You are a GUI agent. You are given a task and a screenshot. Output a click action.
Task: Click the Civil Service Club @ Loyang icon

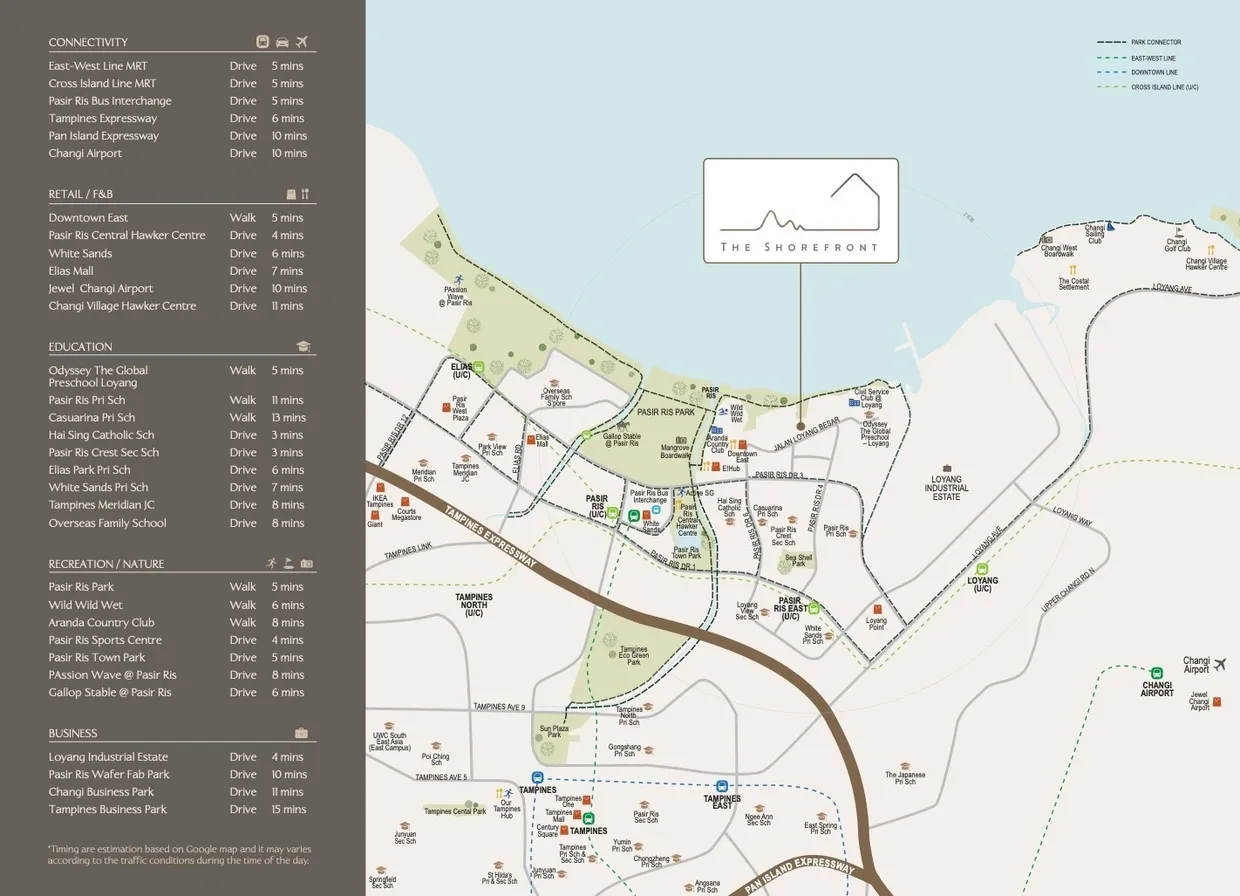pos(853,402)
